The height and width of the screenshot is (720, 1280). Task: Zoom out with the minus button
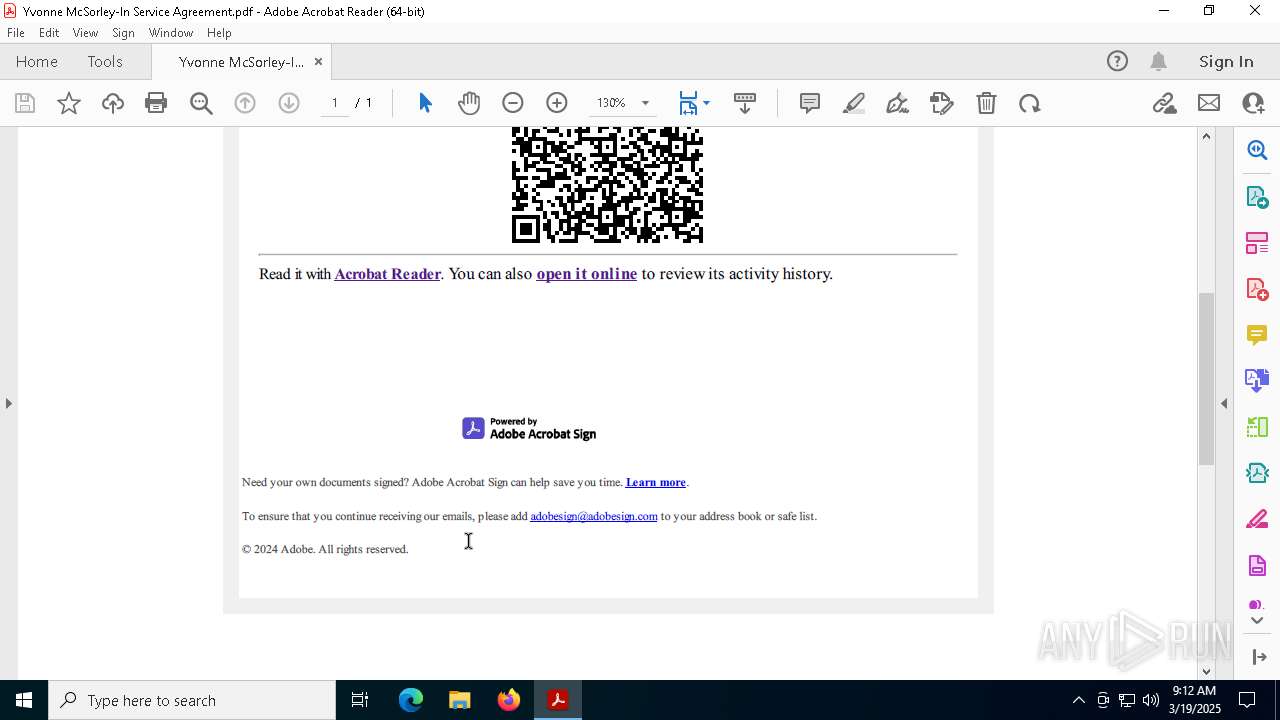click(x=513, y=103)
